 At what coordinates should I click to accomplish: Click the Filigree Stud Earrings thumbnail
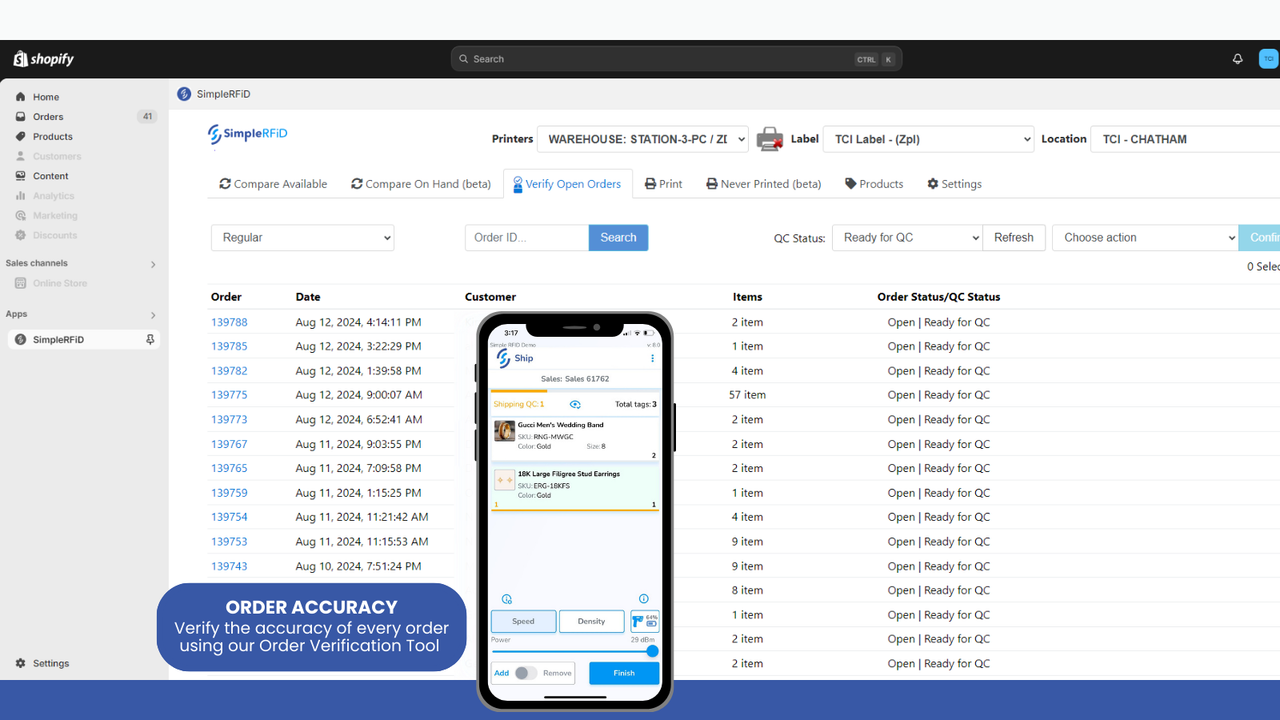[504, 480]
